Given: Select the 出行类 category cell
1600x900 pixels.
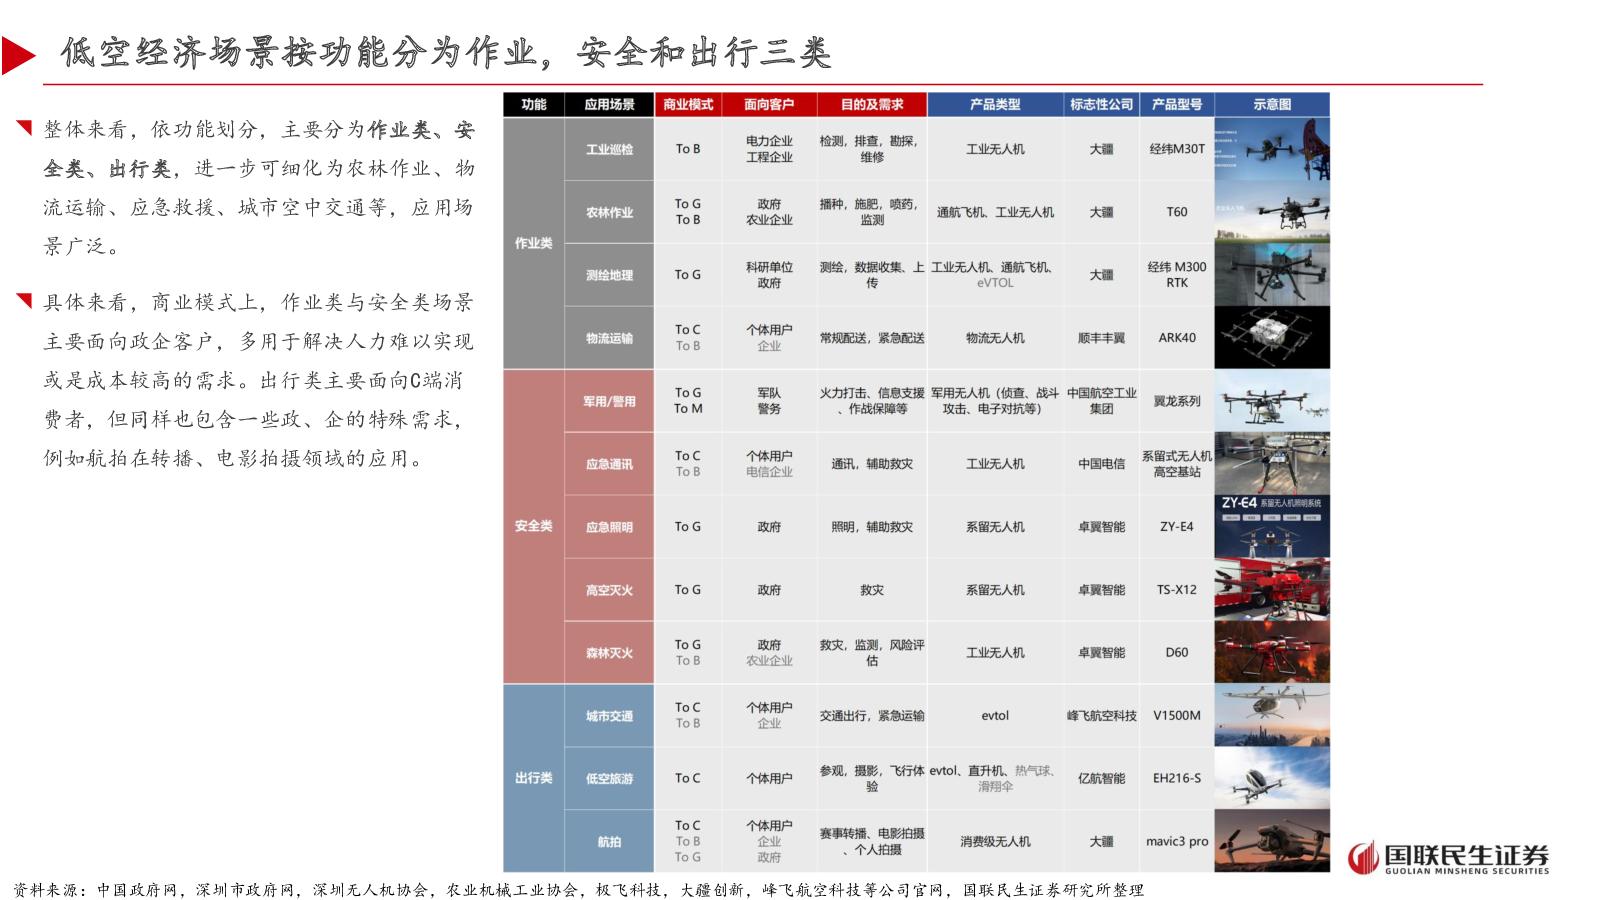Looking at the screenshot, I should tap(534, 778).
